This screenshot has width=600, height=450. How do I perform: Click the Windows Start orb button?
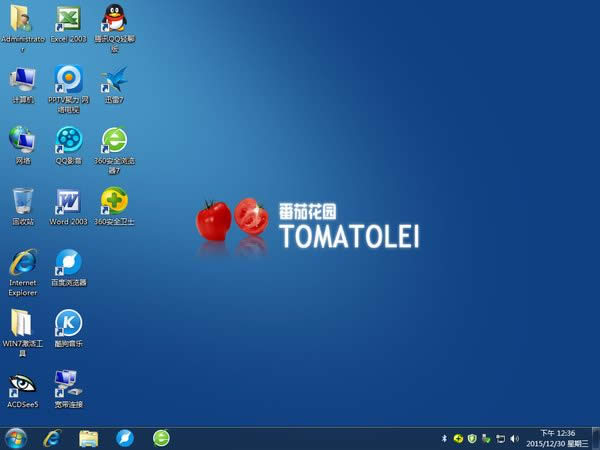coord(16,438)
